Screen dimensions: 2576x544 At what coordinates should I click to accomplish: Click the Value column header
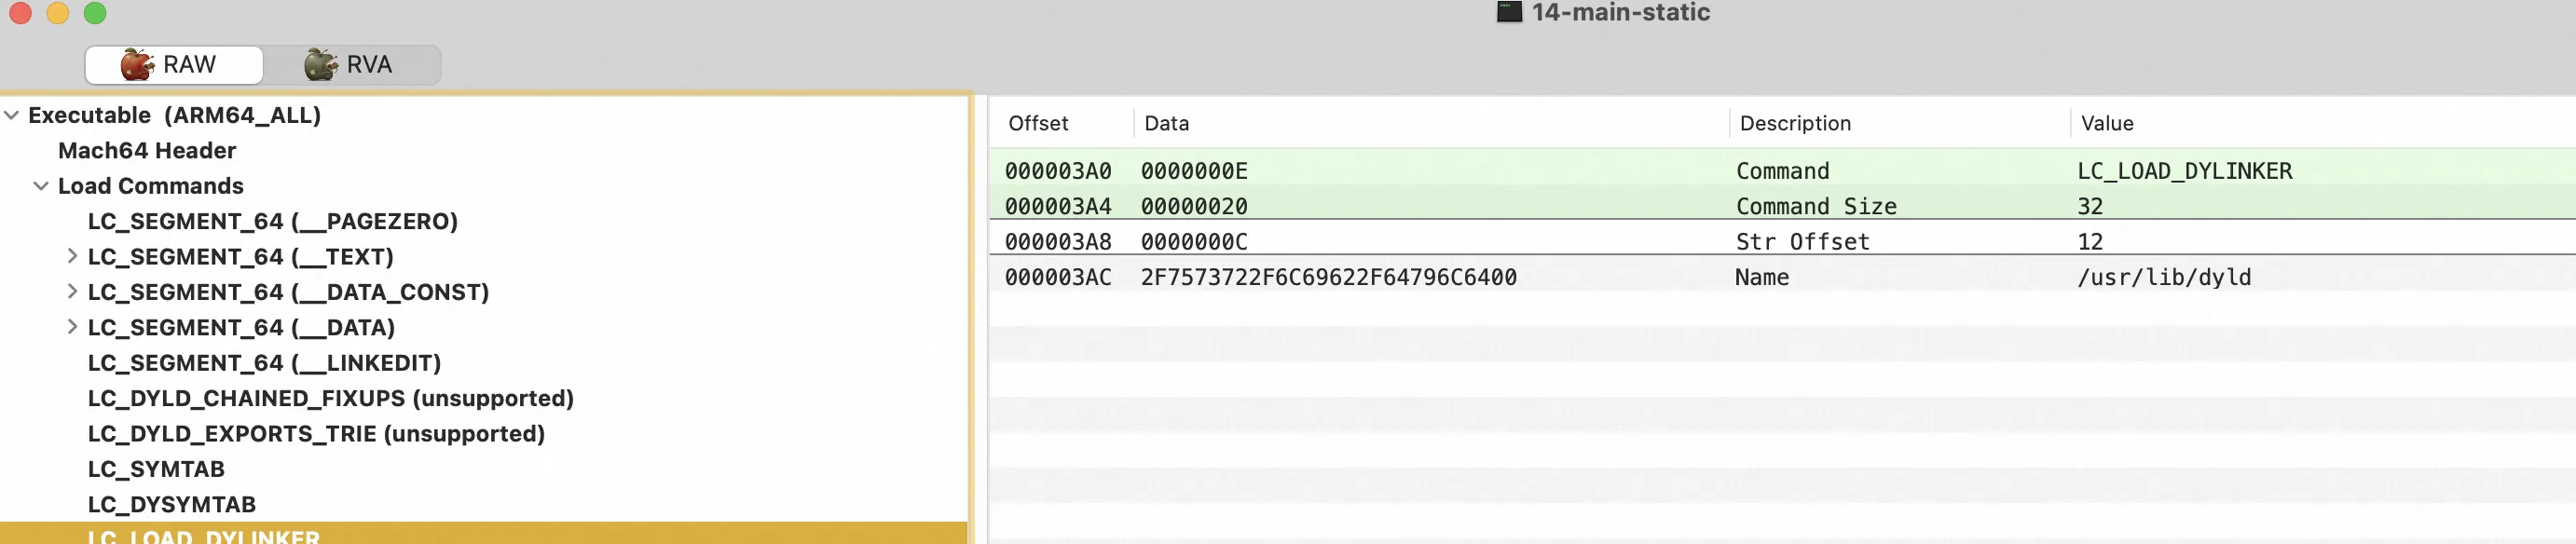click(x=2107, y=124)
